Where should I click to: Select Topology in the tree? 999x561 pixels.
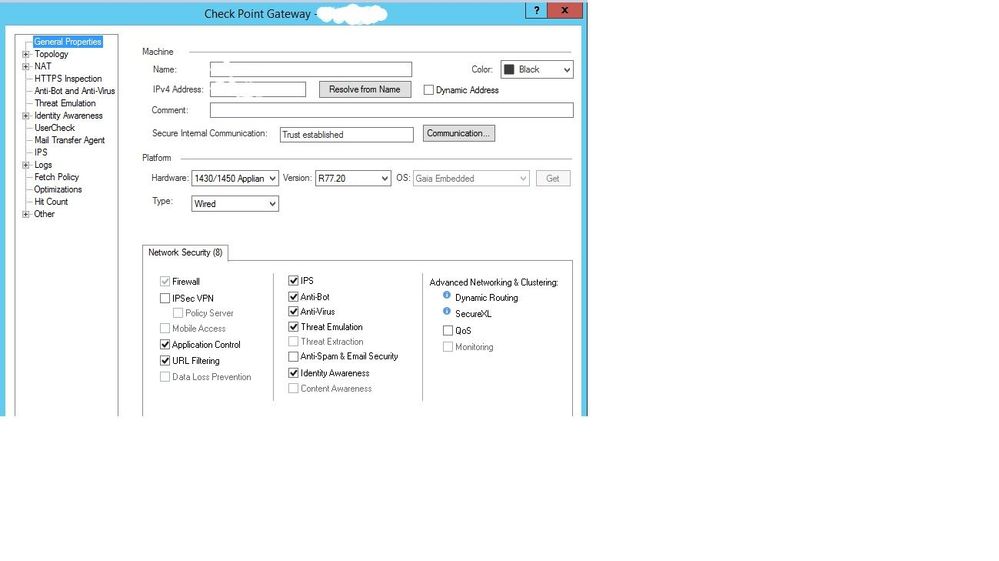point(52,54)
